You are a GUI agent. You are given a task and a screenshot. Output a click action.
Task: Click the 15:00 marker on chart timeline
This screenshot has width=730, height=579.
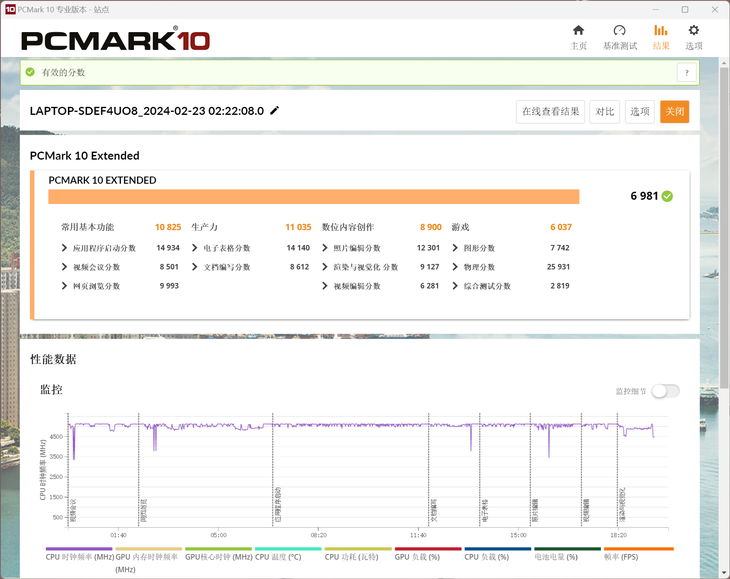pos(518,535)
